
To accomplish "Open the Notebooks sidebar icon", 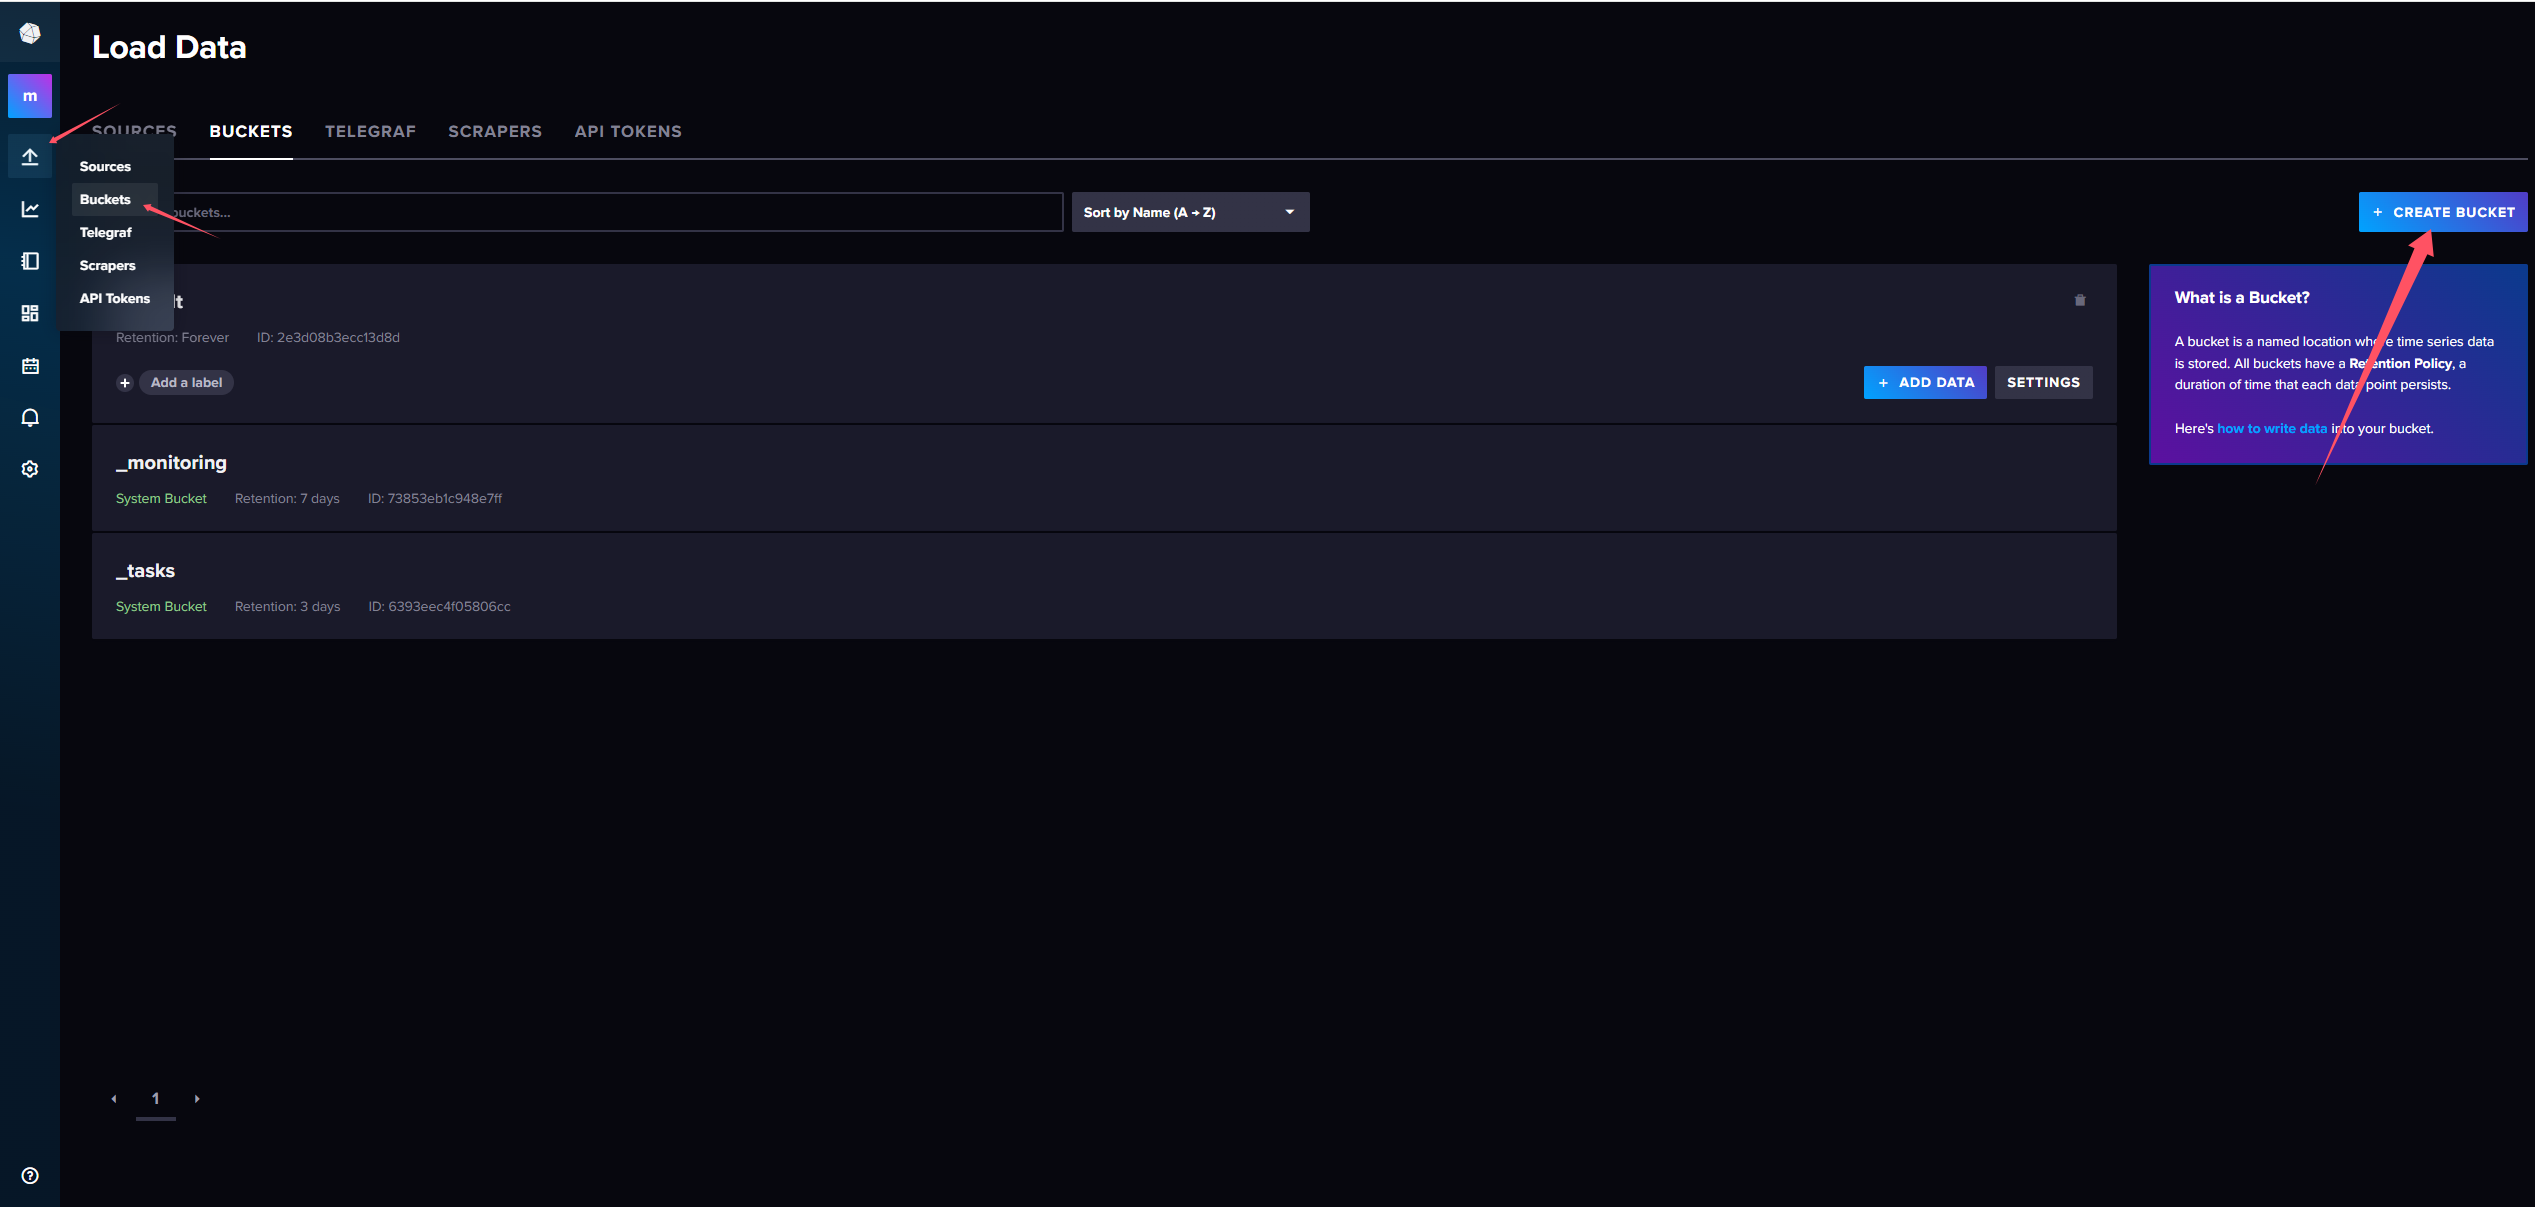I will pyautogui.click(x=30, y=261).
